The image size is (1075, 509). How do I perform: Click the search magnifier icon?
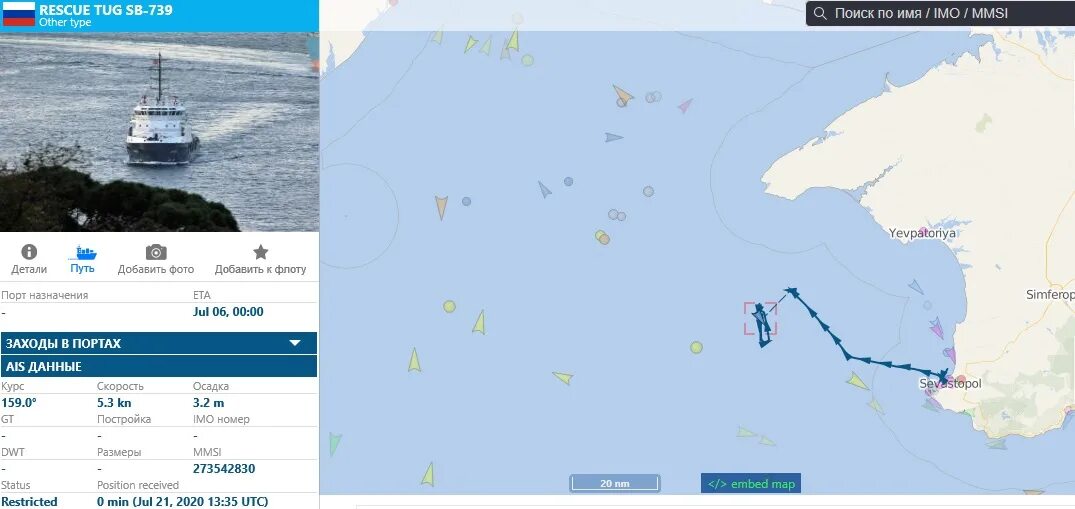[819, 14]
